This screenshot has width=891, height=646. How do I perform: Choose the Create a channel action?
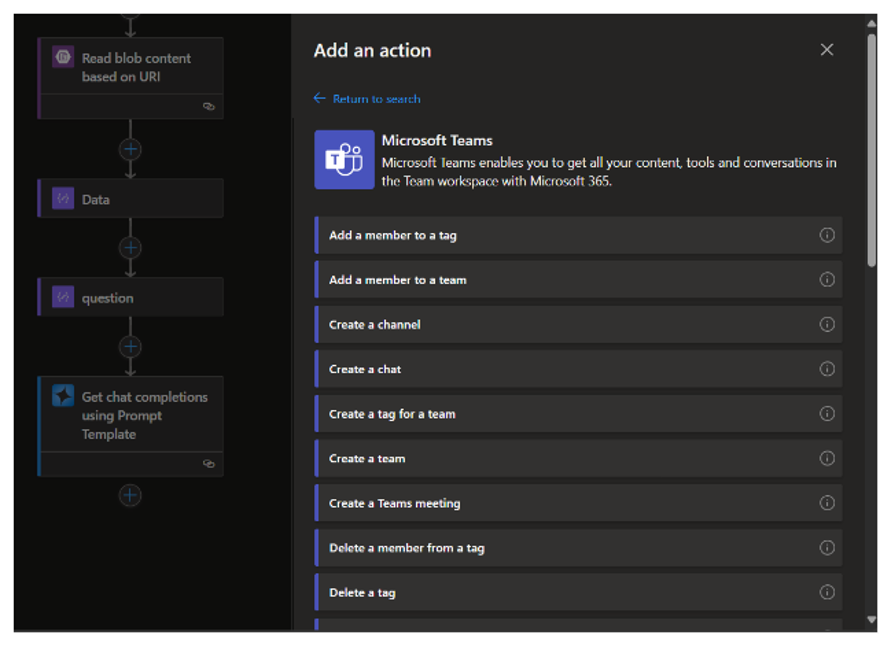(x=578, y=324)
